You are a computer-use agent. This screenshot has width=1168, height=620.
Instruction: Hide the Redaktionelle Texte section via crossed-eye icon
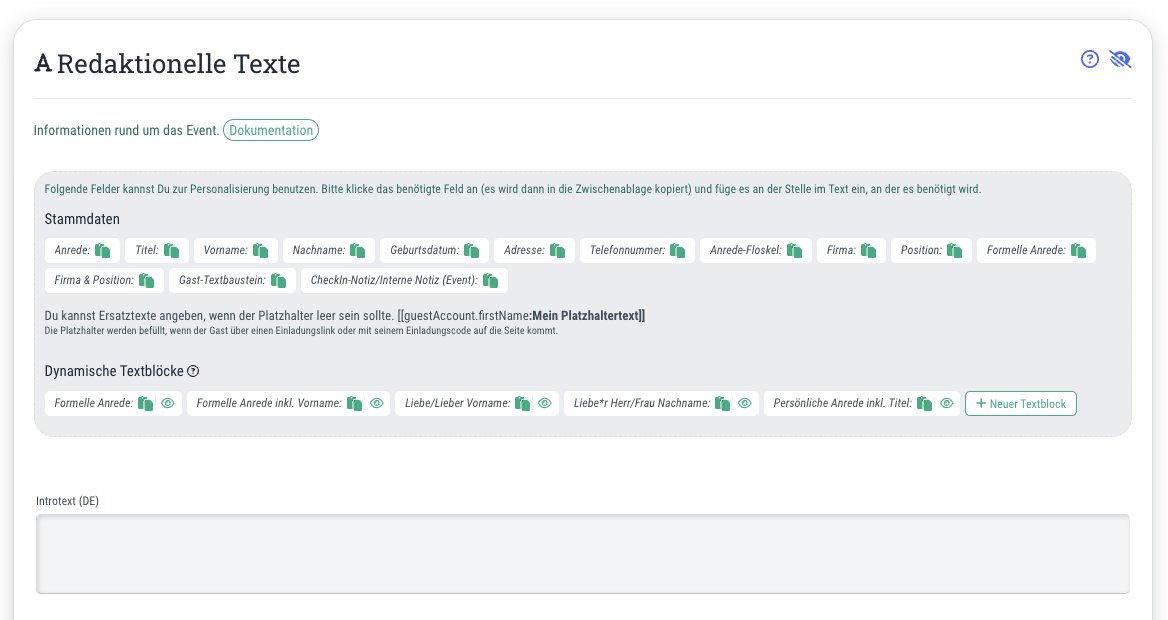1120,59
